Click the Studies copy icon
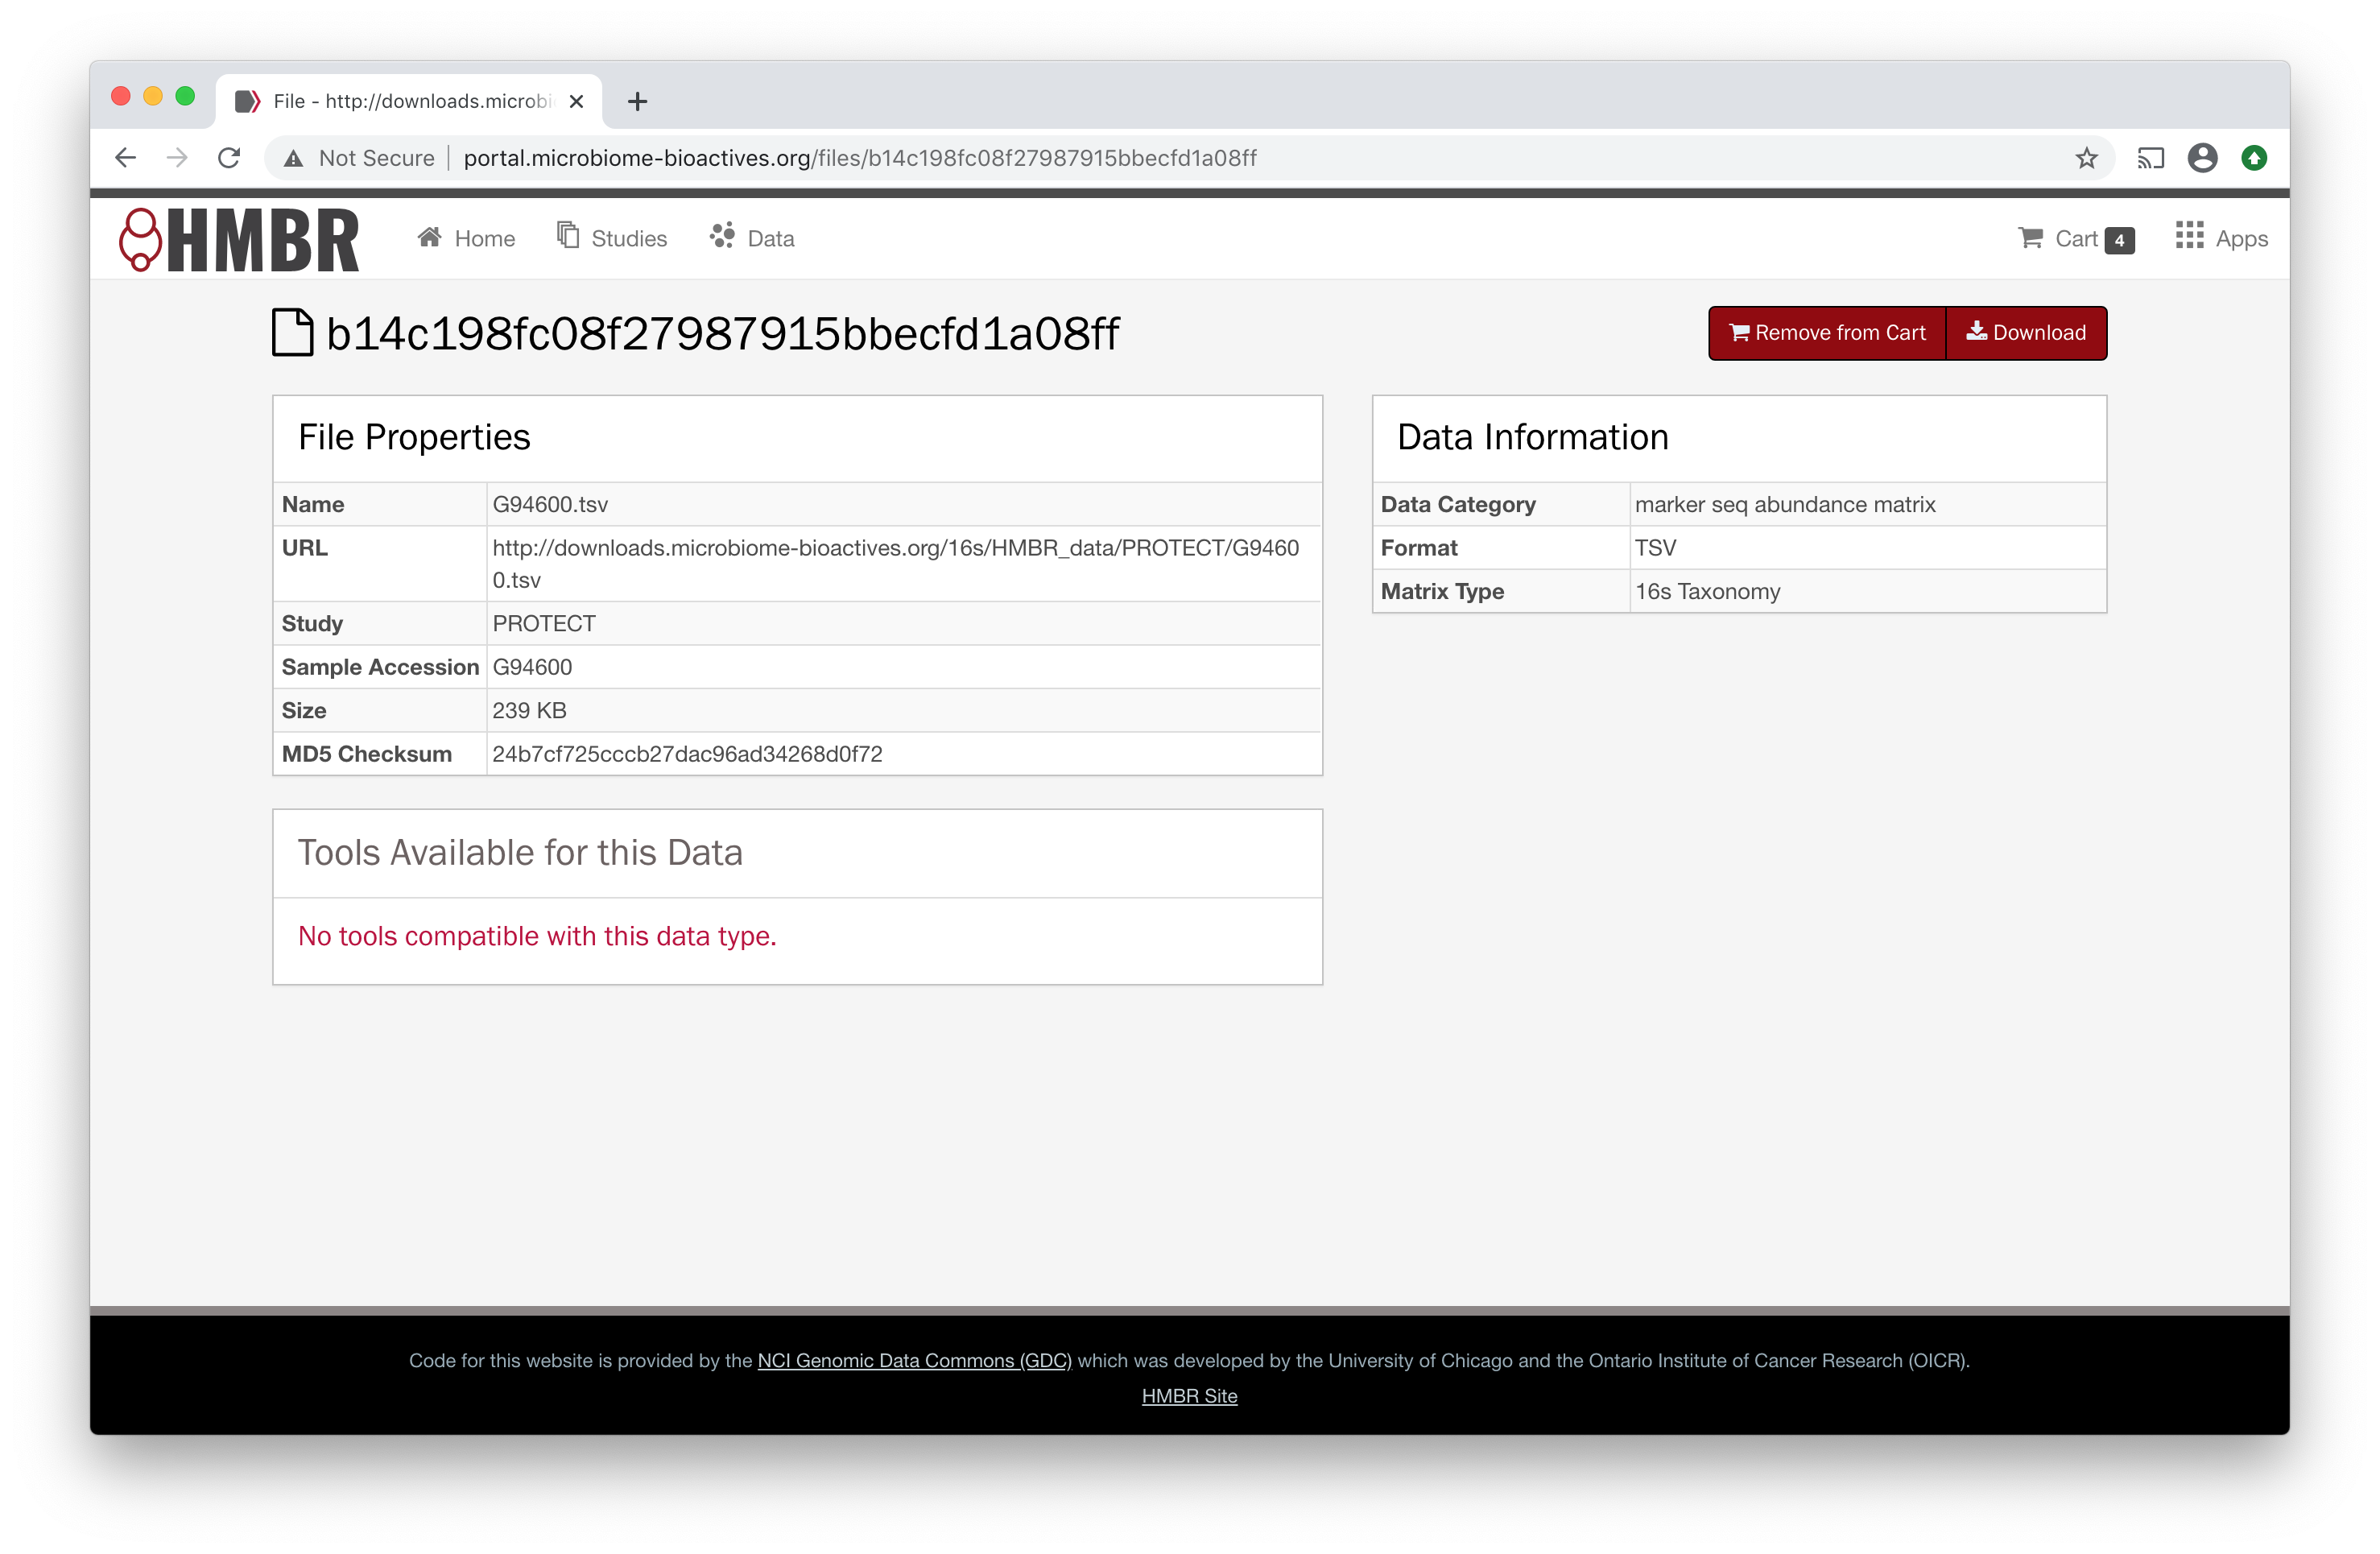Image resolution: width=2380 pixels, height=1554 pixels. pos(567,236)
